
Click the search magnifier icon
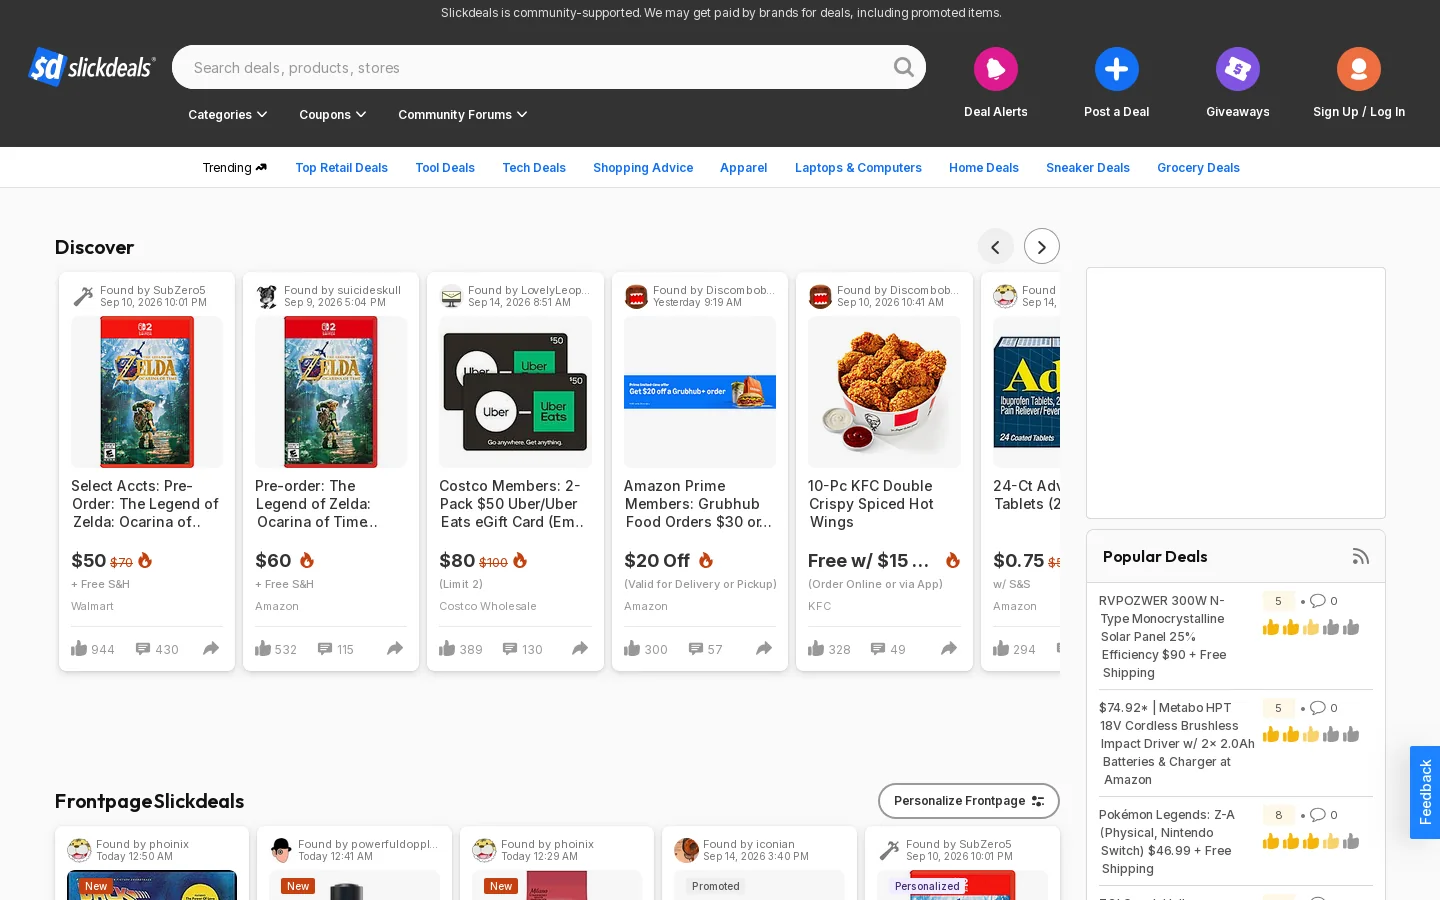[x=903, y=67]
